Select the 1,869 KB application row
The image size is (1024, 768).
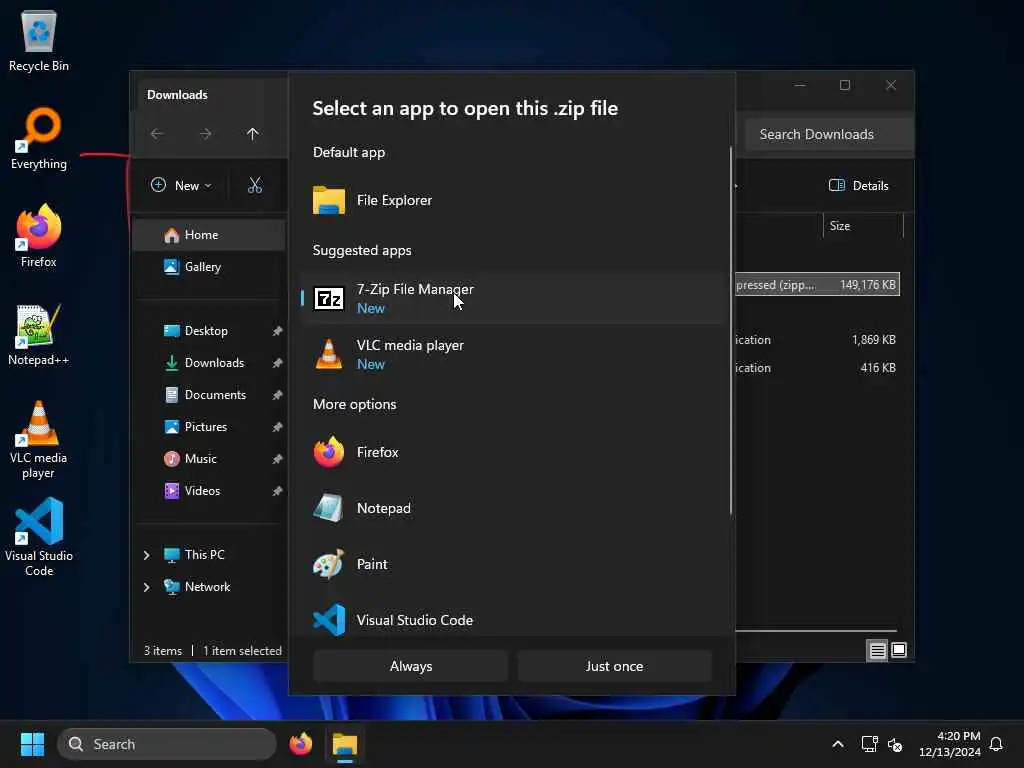(x=817, y=340)
